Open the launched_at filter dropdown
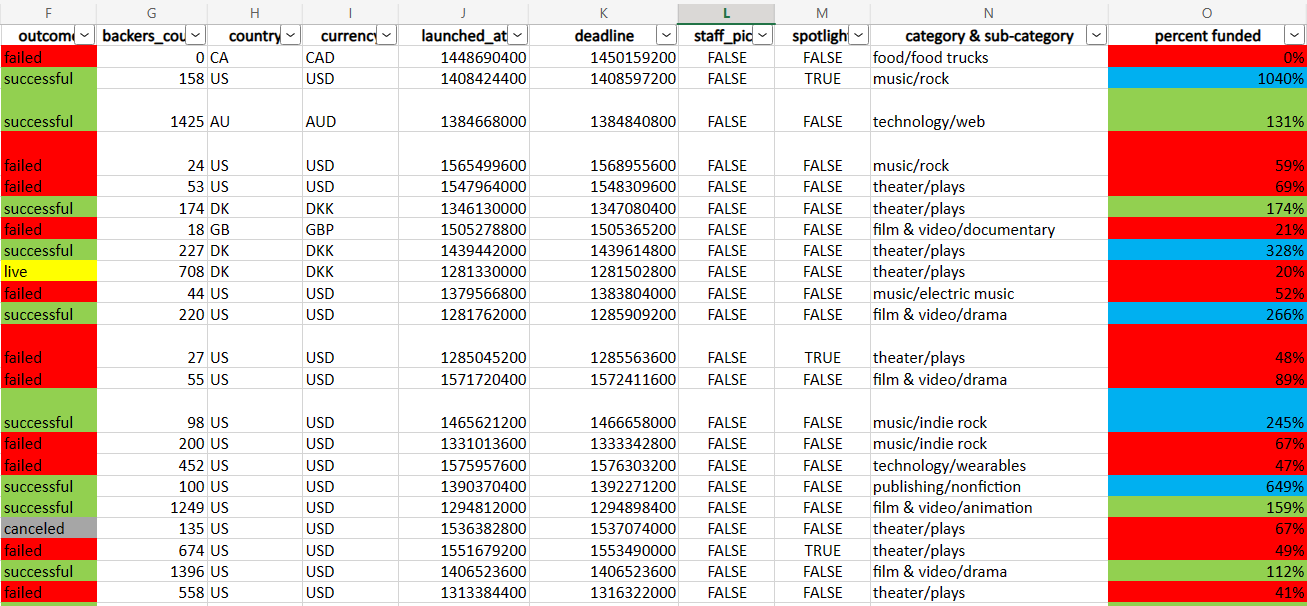1307x606 pixels. [517, 35]
